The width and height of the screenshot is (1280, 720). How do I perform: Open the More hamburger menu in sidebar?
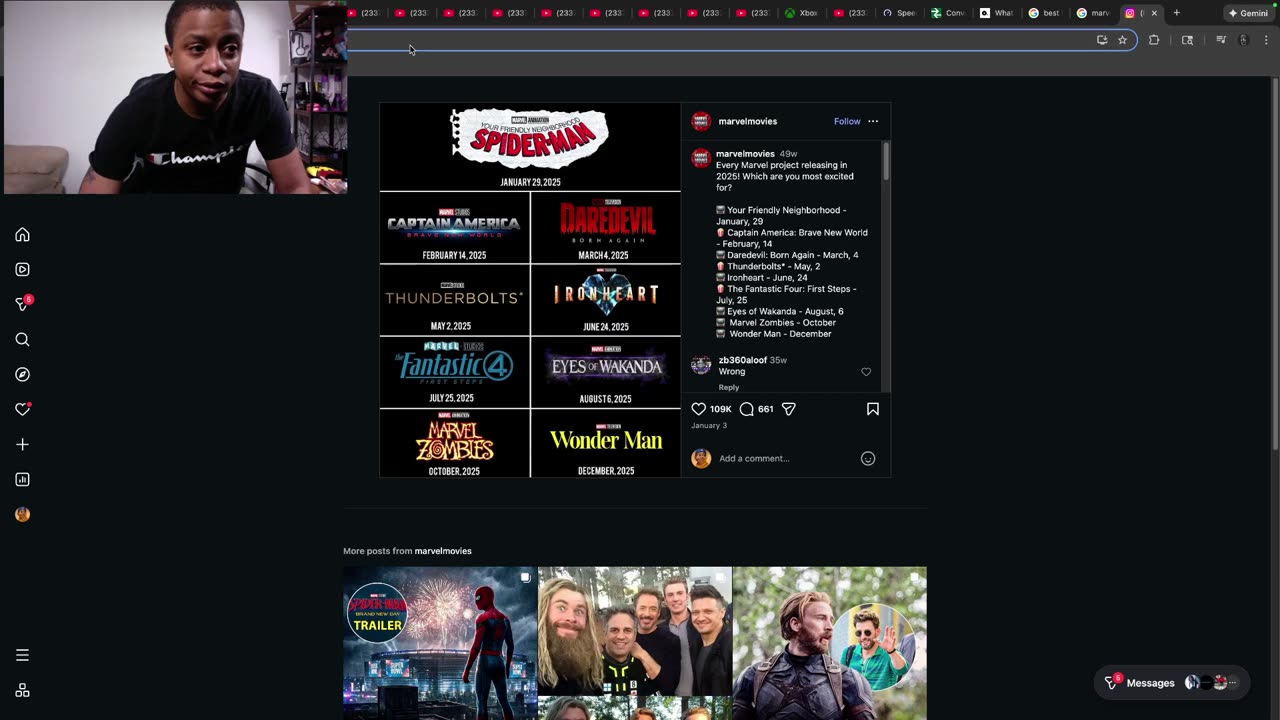22,655
